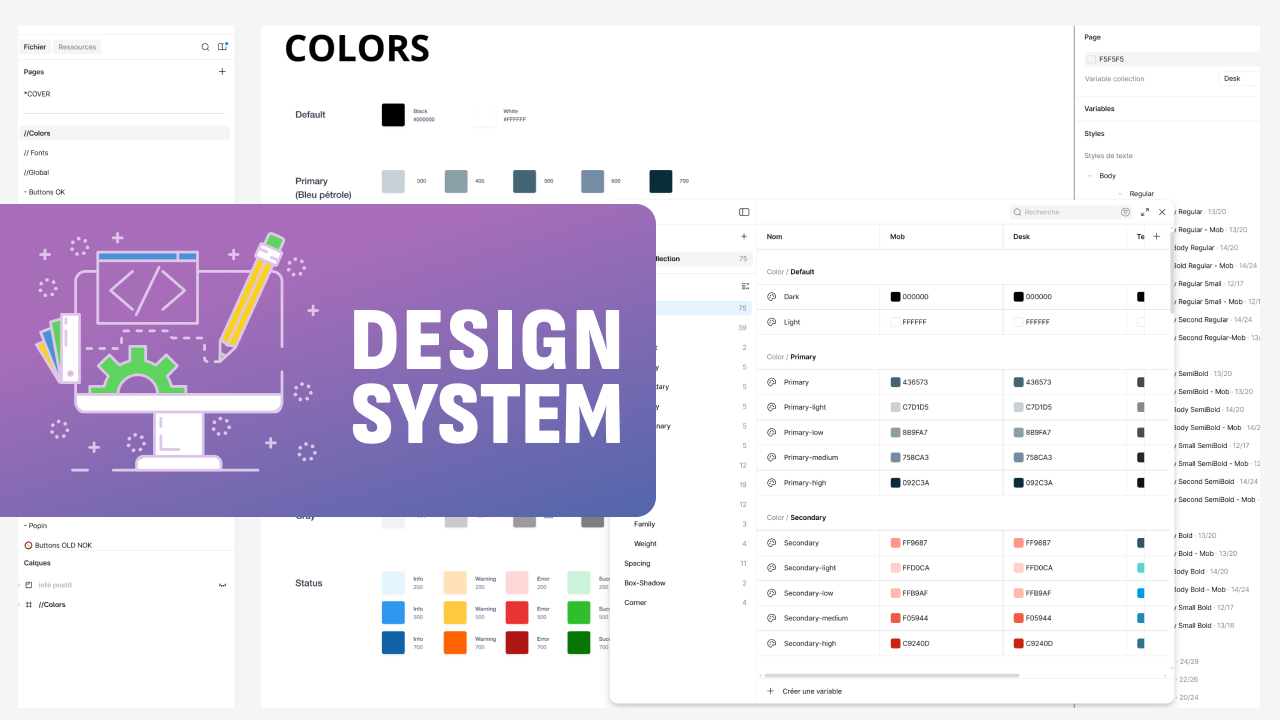This screenshot has width=1280, height=720.
Task: Add a new page with the plus icon
Action: point(222,72)
